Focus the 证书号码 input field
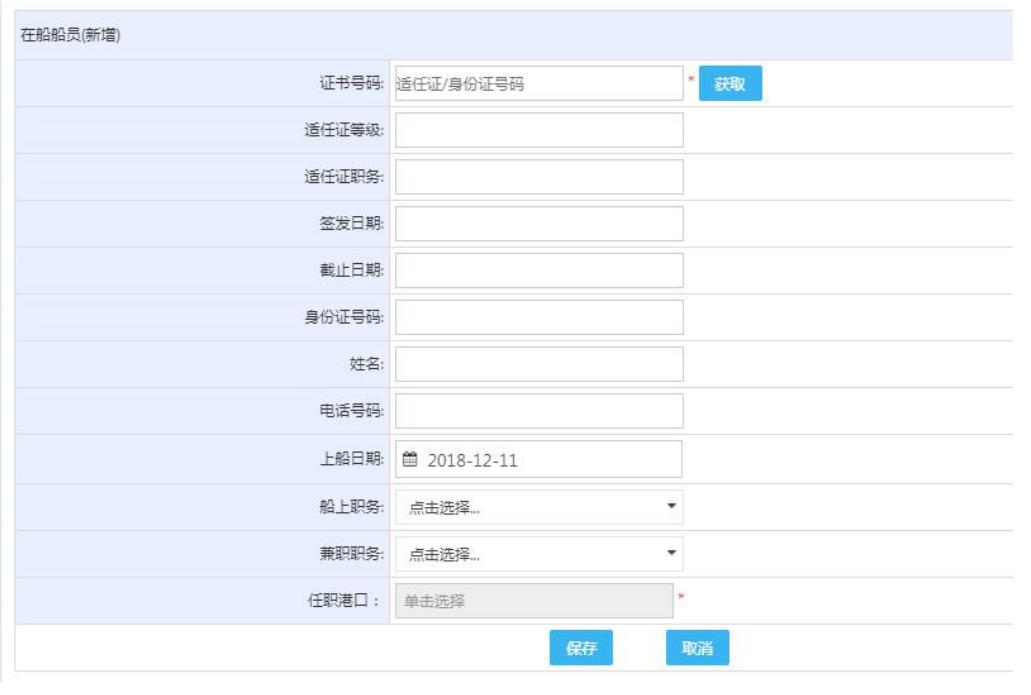 538,84
